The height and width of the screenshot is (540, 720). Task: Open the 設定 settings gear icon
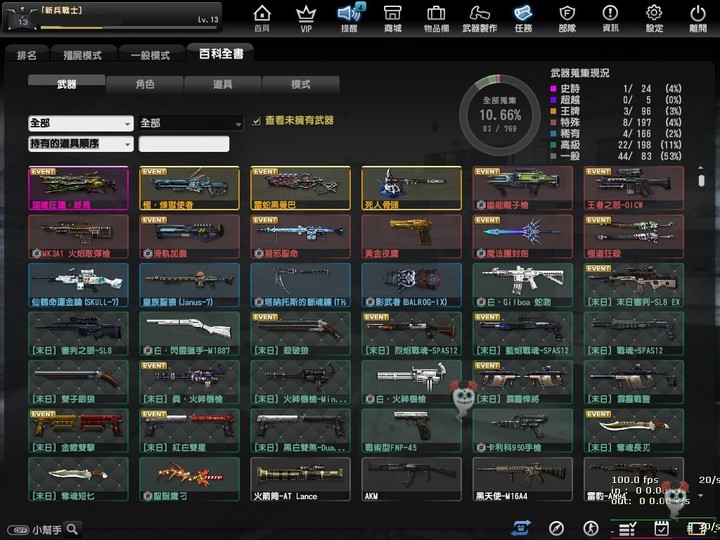point(654,17)
